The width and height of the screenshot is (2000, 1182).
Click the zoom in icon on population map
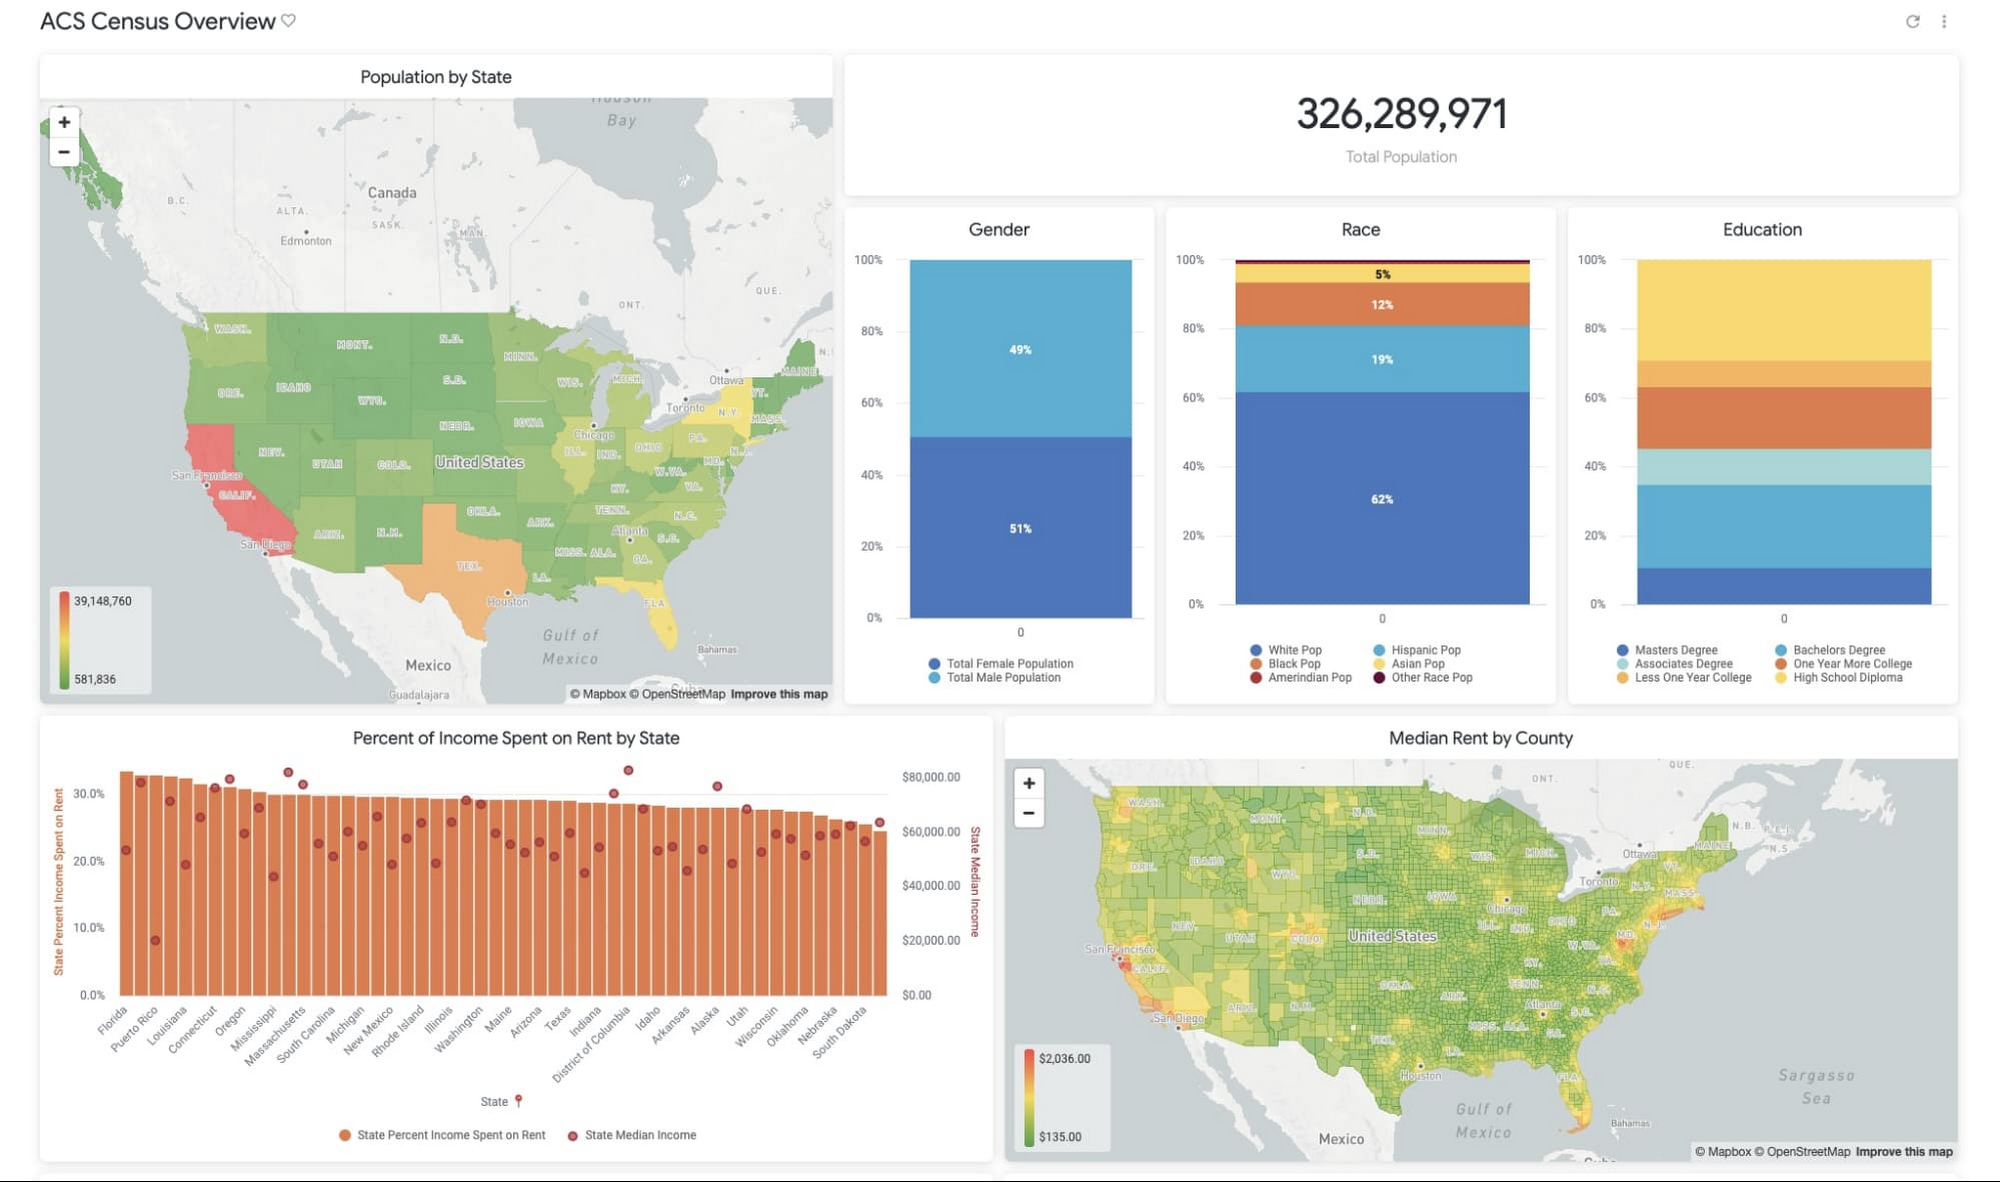click(x=65, y=122)
